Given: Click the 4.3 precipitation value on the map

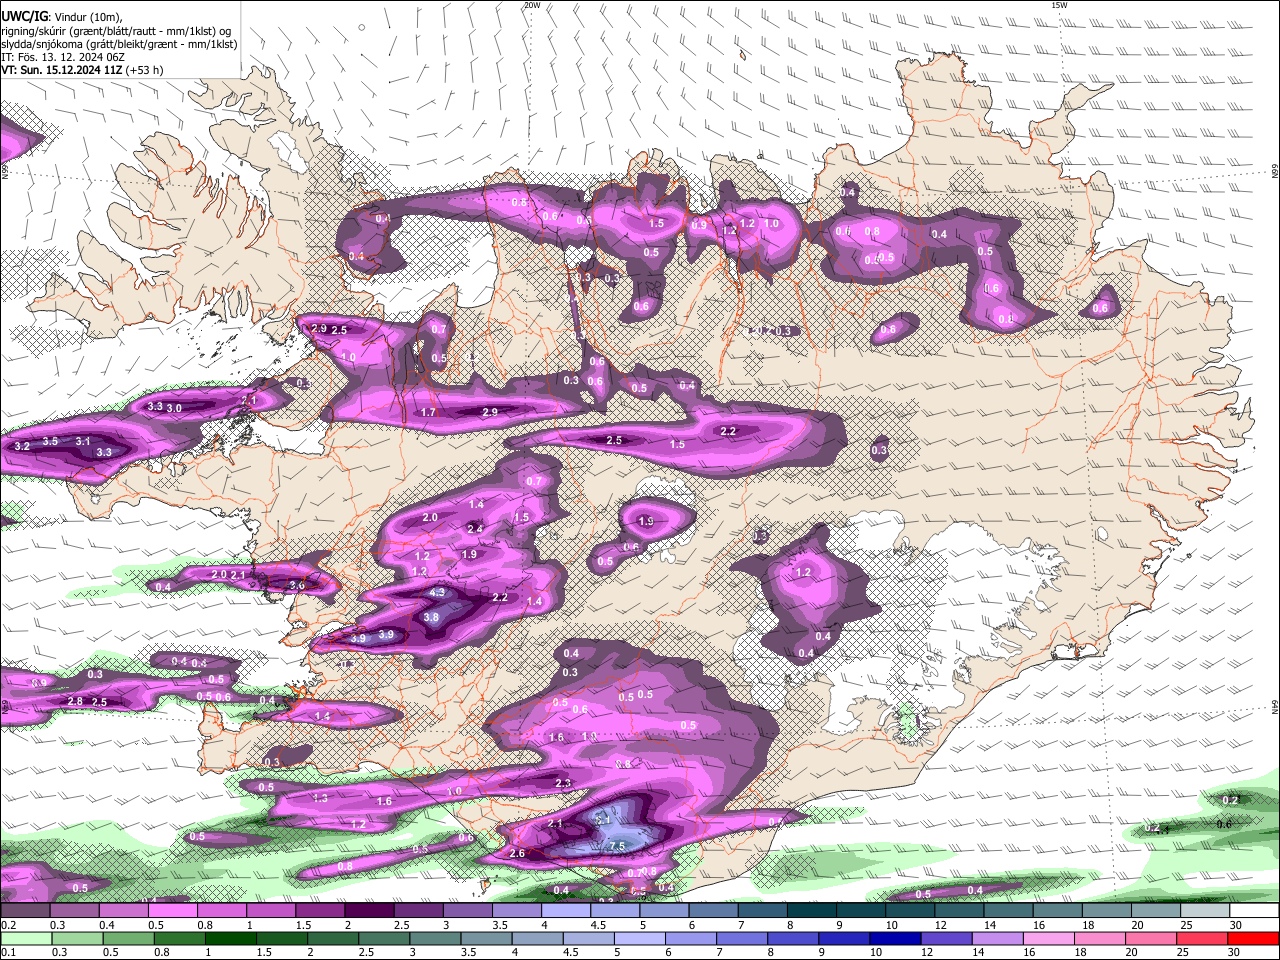Looking at the screenshot, I should [x=437, y=592].
